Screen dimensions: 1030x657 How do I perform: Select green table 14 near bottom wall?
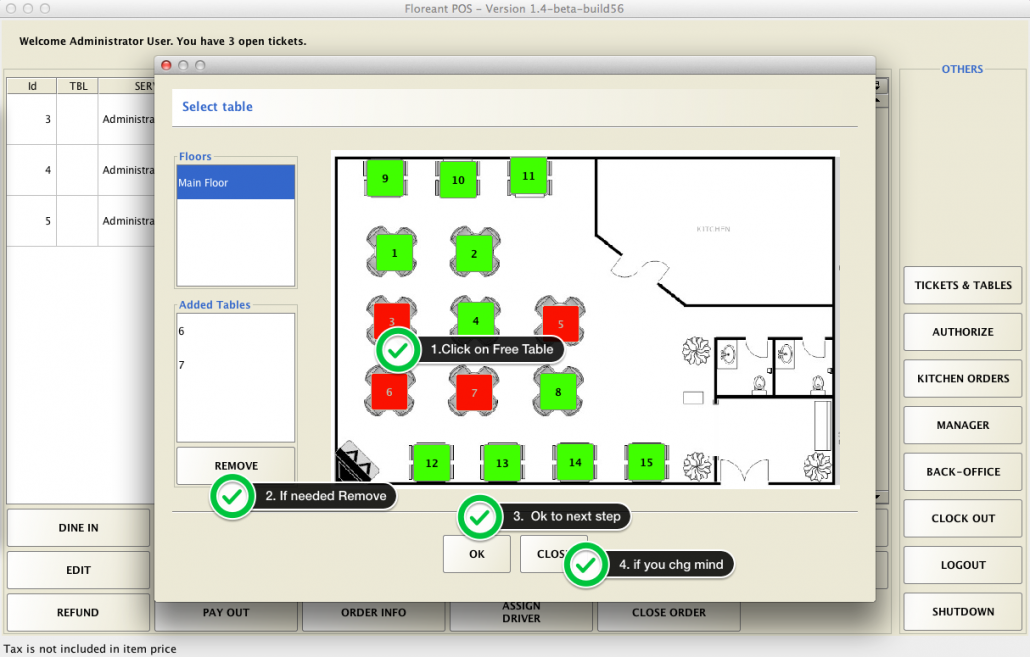click(575, 462)
